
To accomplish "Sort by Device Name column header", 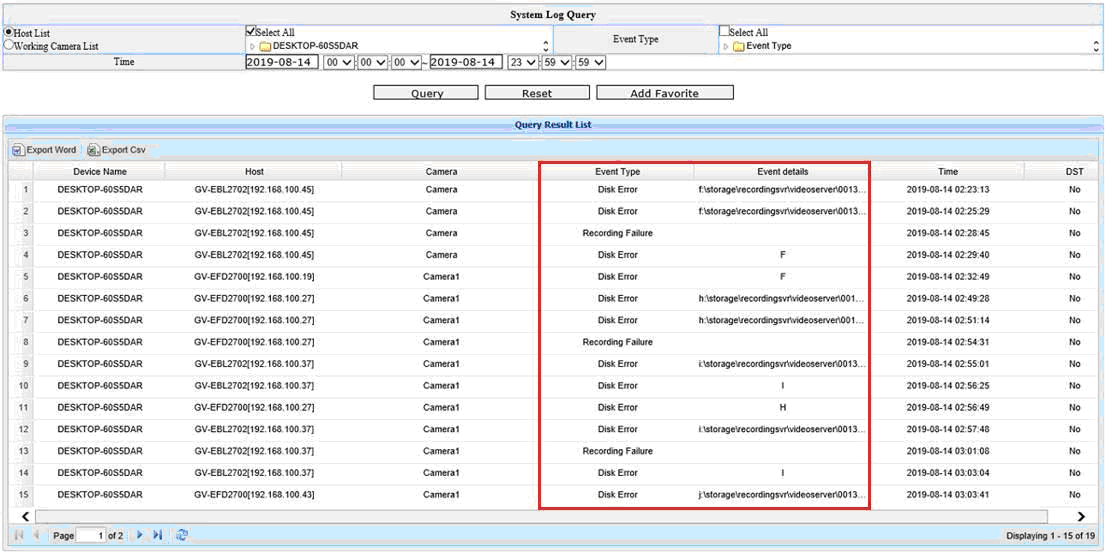I will pos(99,171).
